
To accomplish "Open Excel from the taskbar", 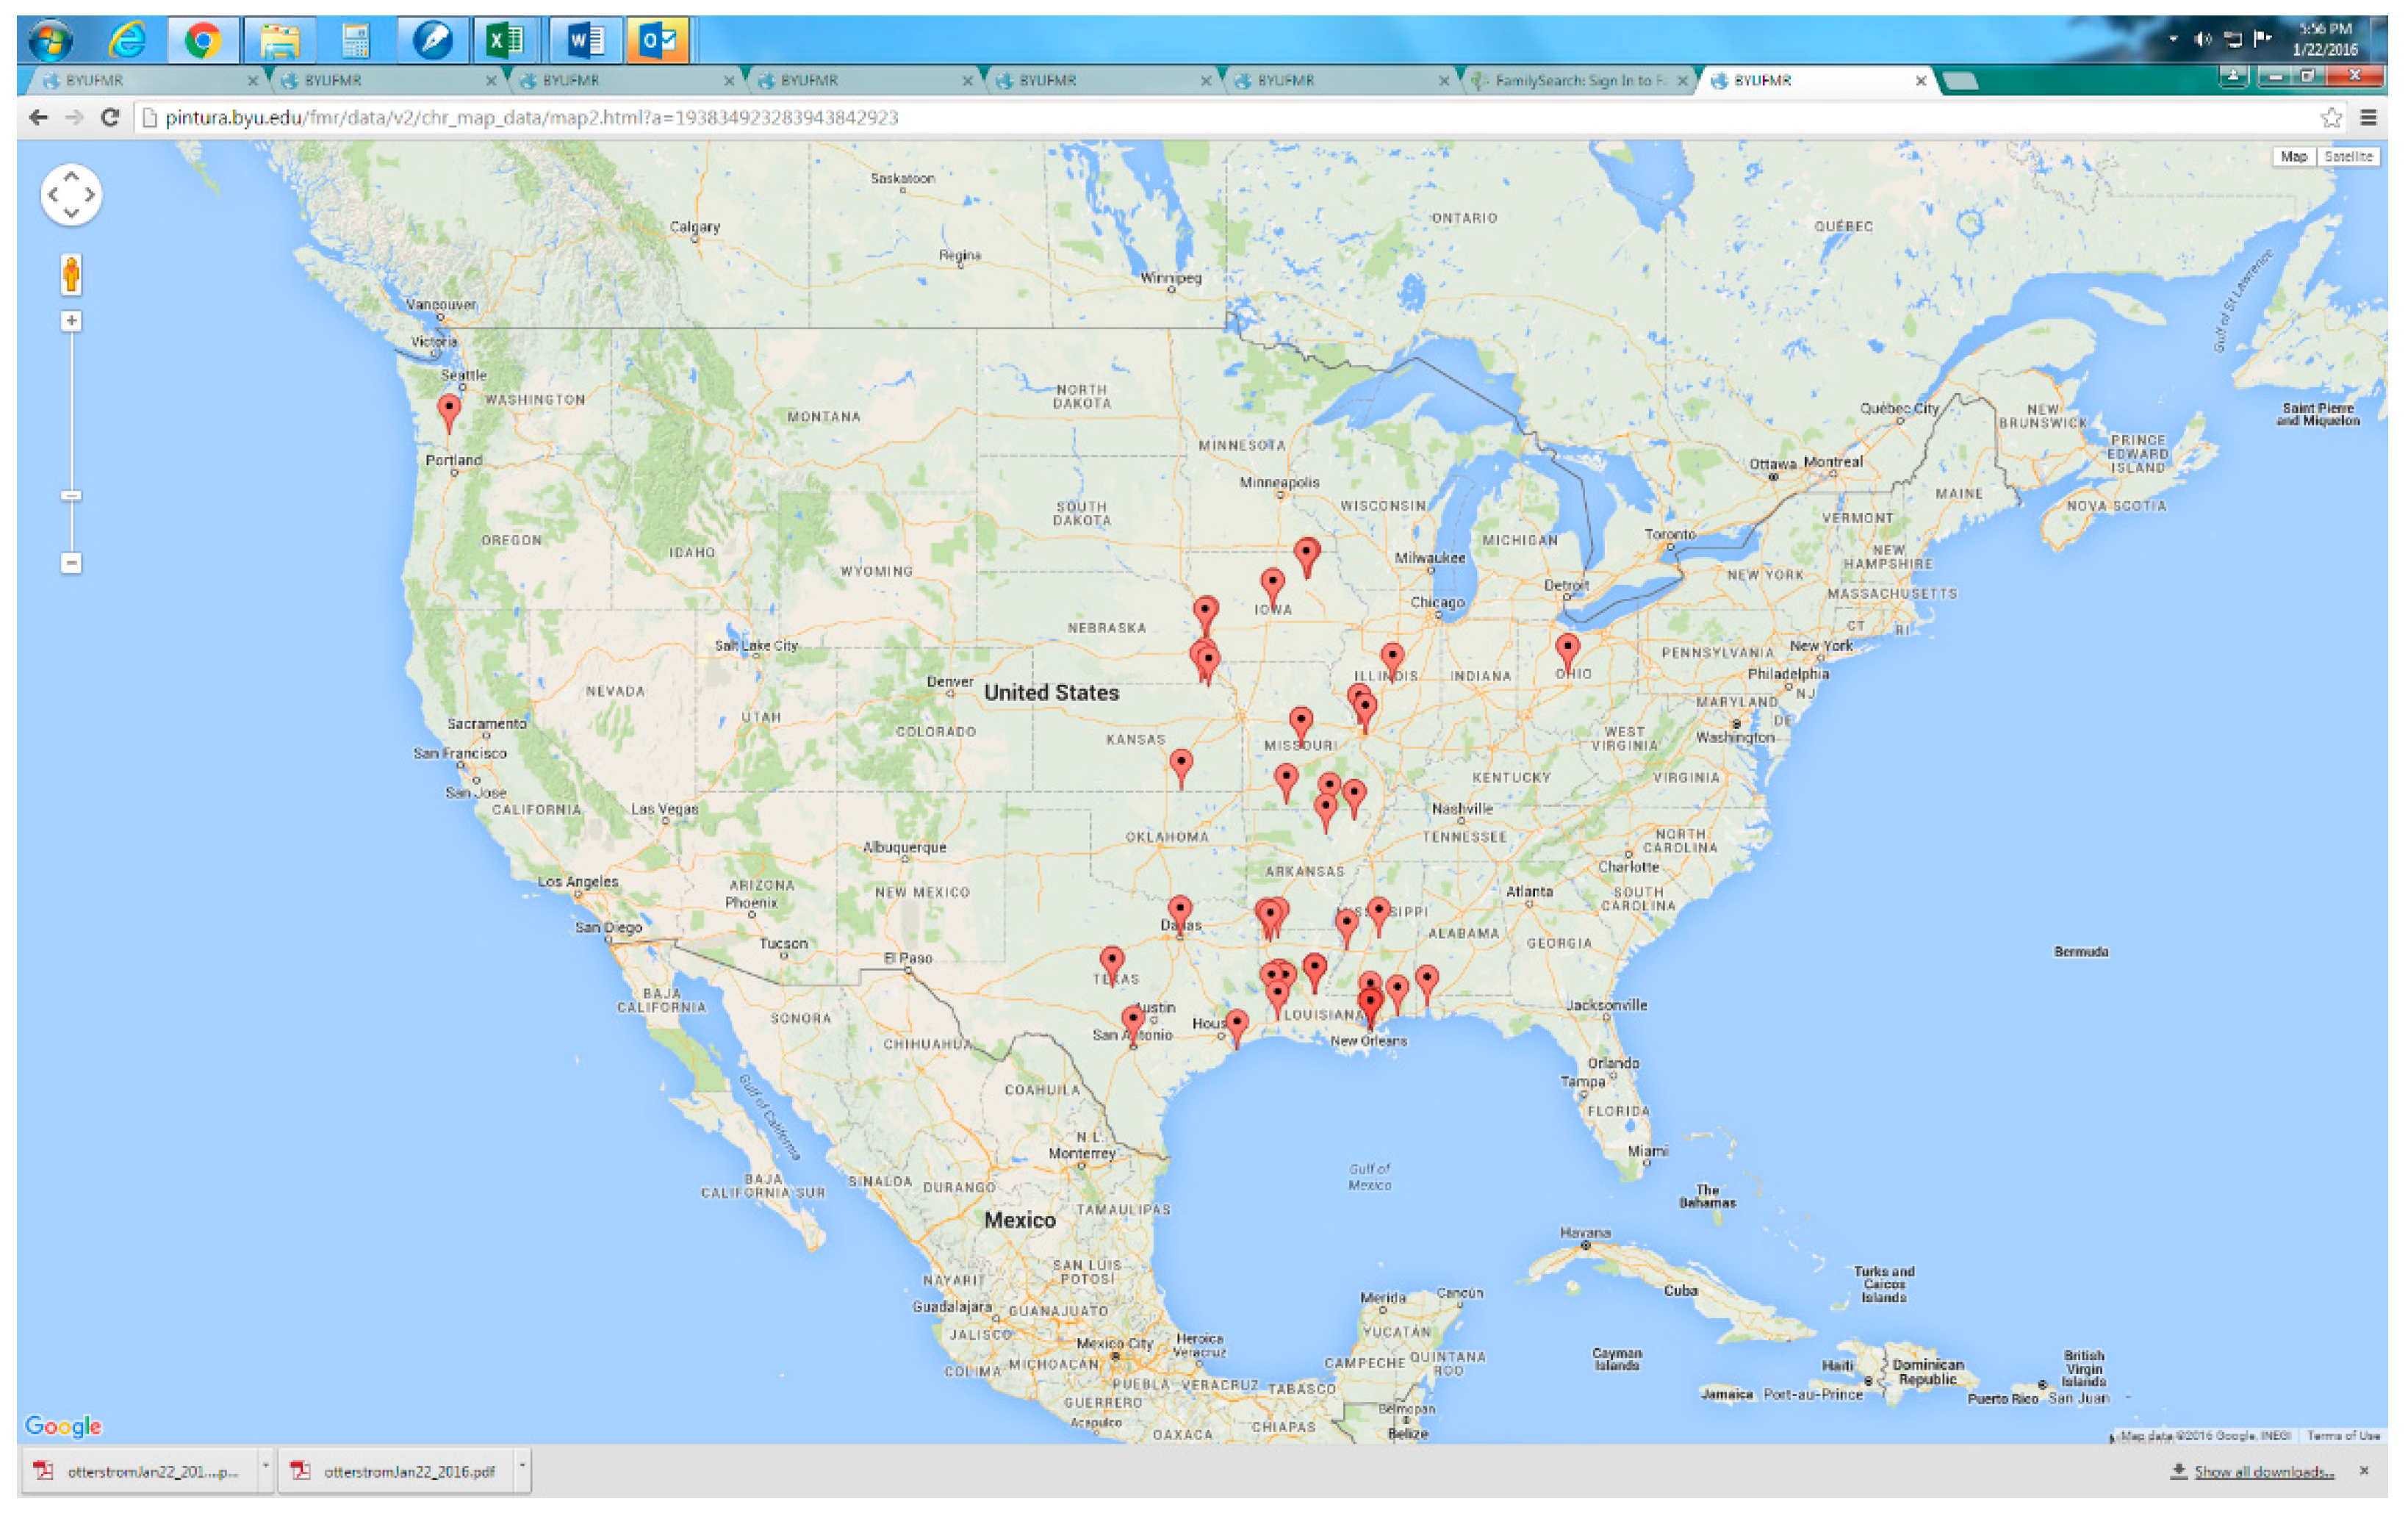I will (x=505, y=41).
